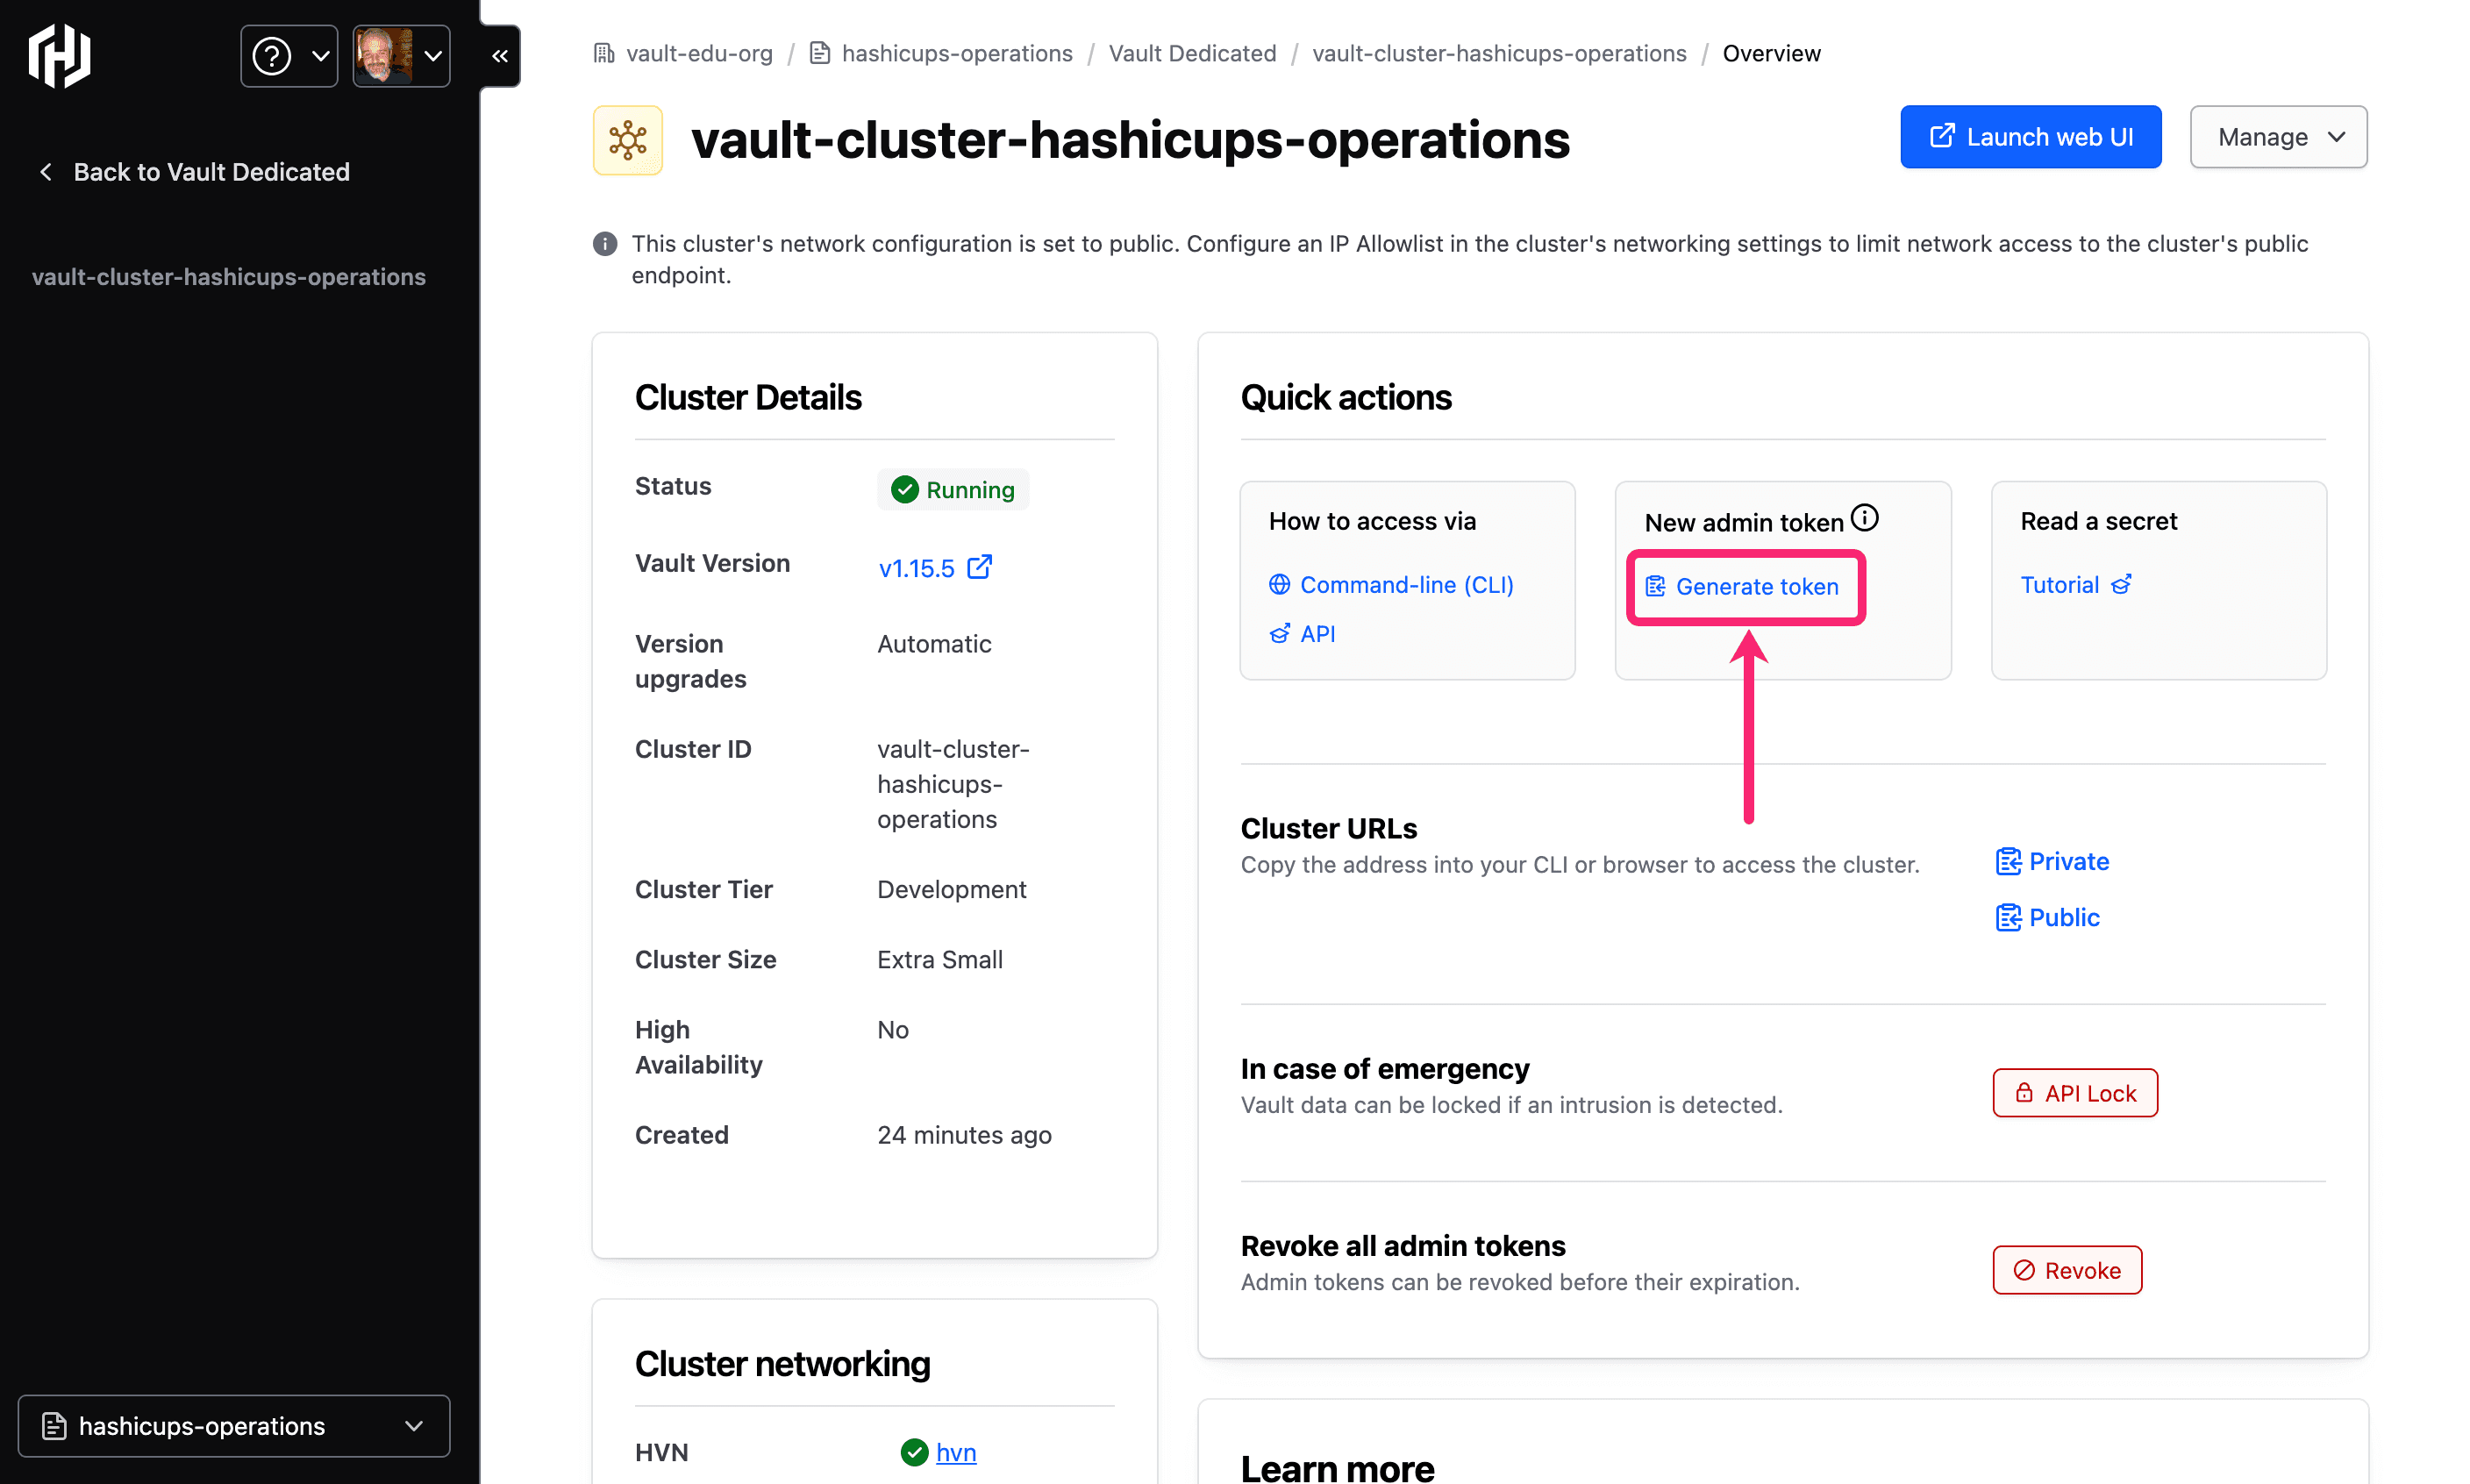This screenshot has width=2470, height=1484.
Task: Open Vault Dedicated breadcrumb
Action: pyautogui.click(x=1192, y=53)
